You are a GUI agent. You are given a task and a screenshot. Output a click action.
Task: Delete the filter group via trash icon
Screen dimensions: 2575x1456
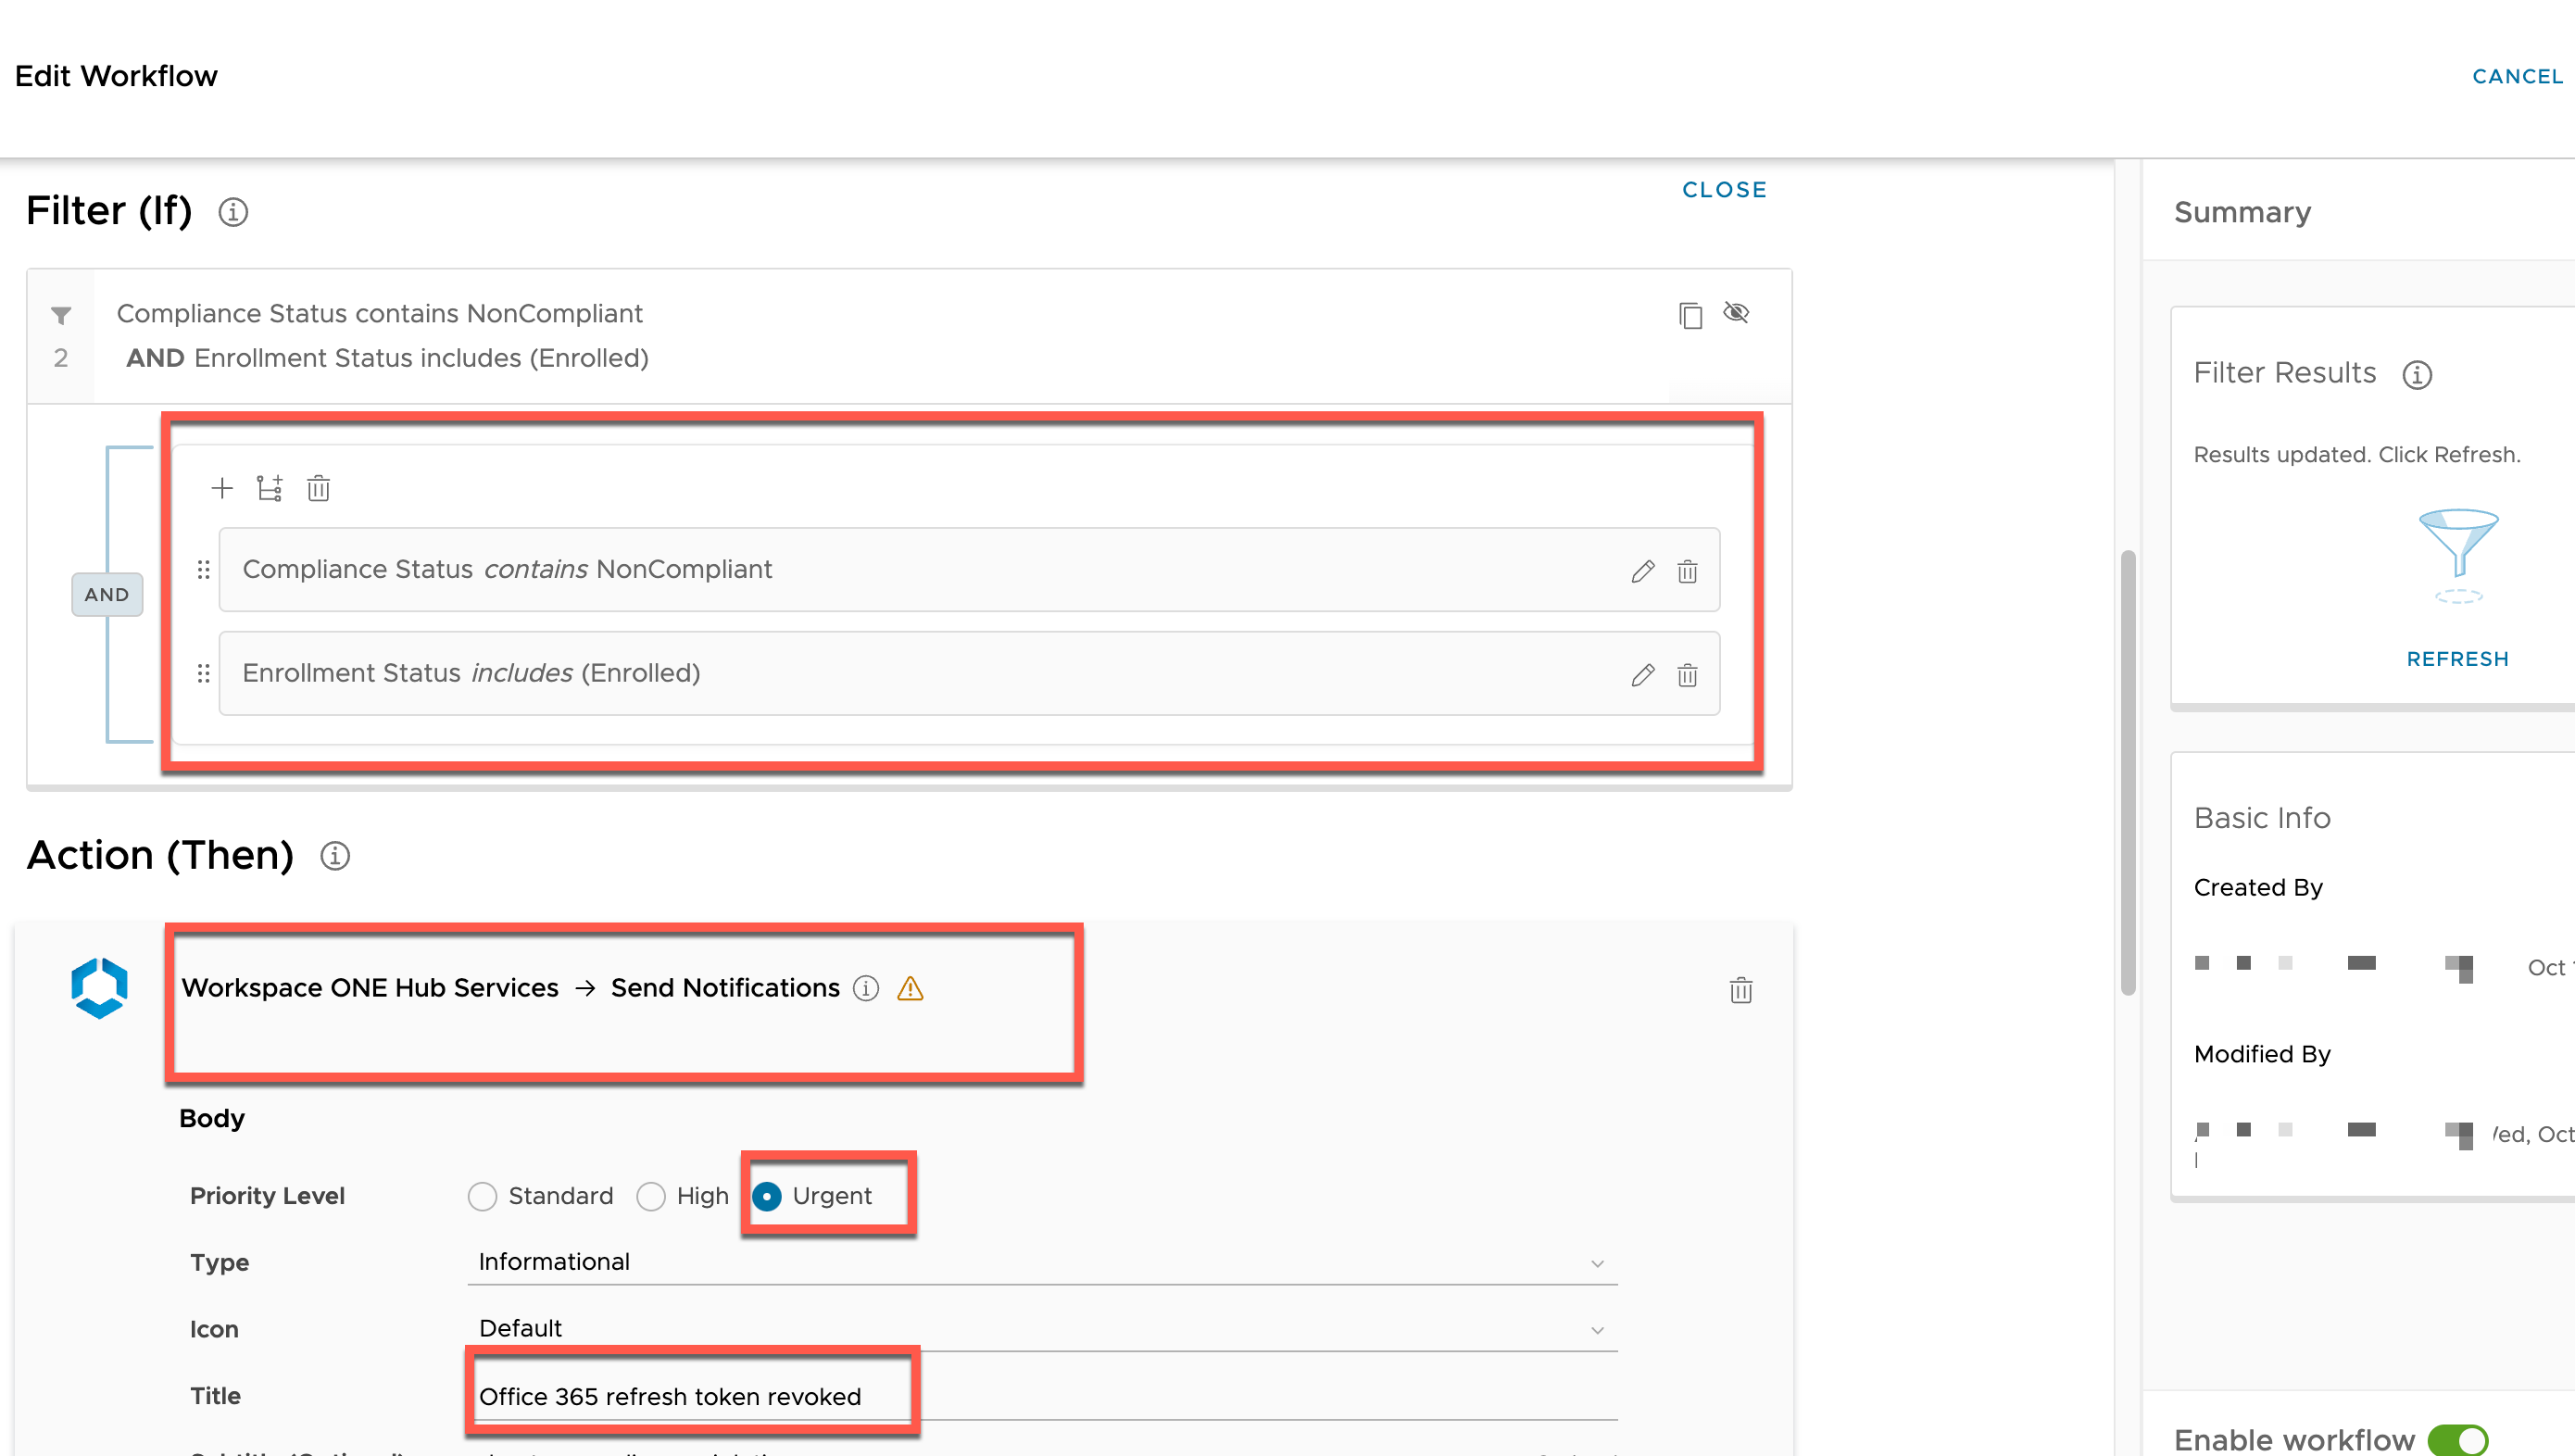[x=318, y=488]
